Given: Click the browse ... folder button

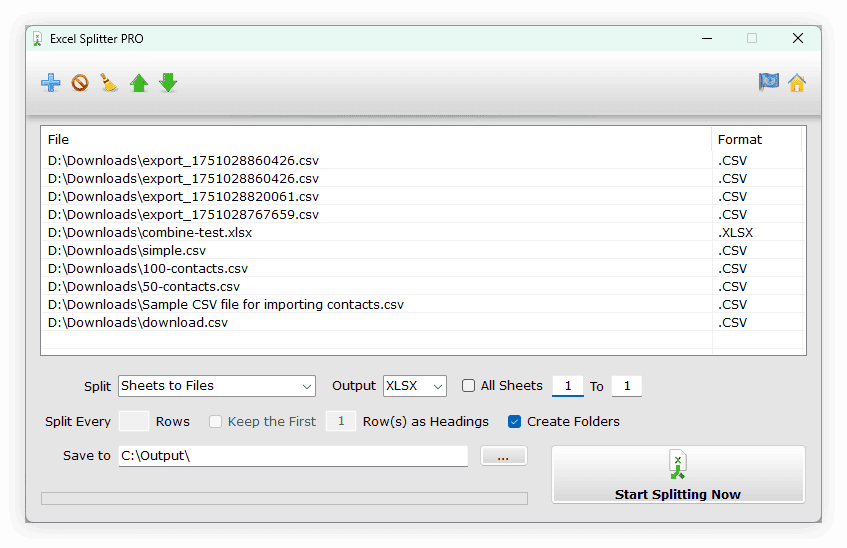Looking at the screenshot, I should (503, 456).
